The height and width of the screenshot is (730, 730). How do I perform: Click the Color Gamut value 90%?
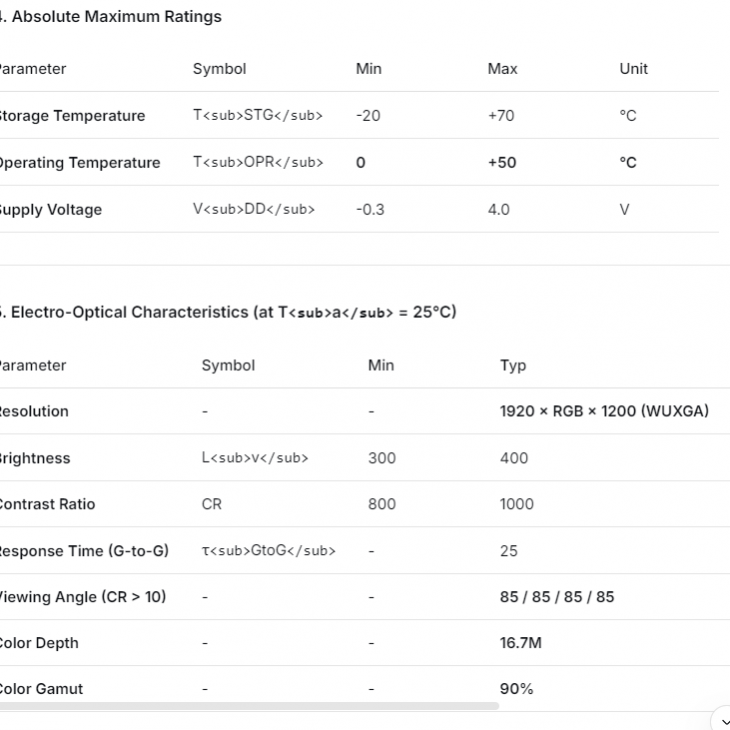tap(517, 689)
